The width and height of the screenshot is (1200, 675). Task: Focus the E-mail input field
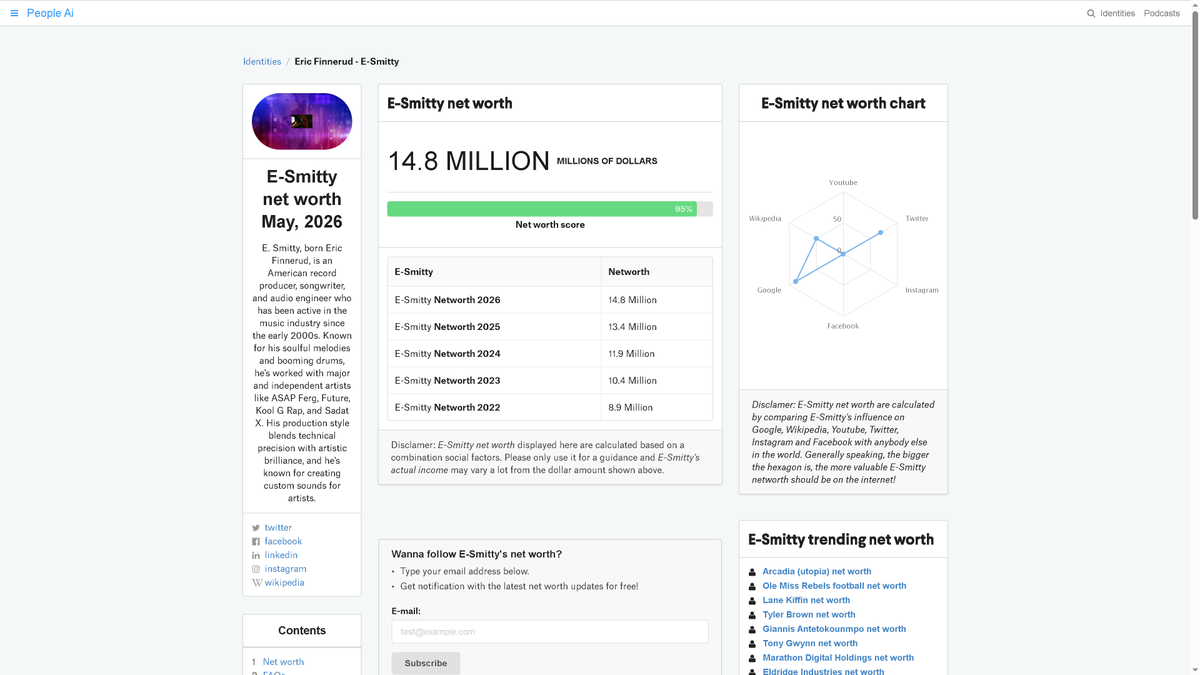(550, 631)
